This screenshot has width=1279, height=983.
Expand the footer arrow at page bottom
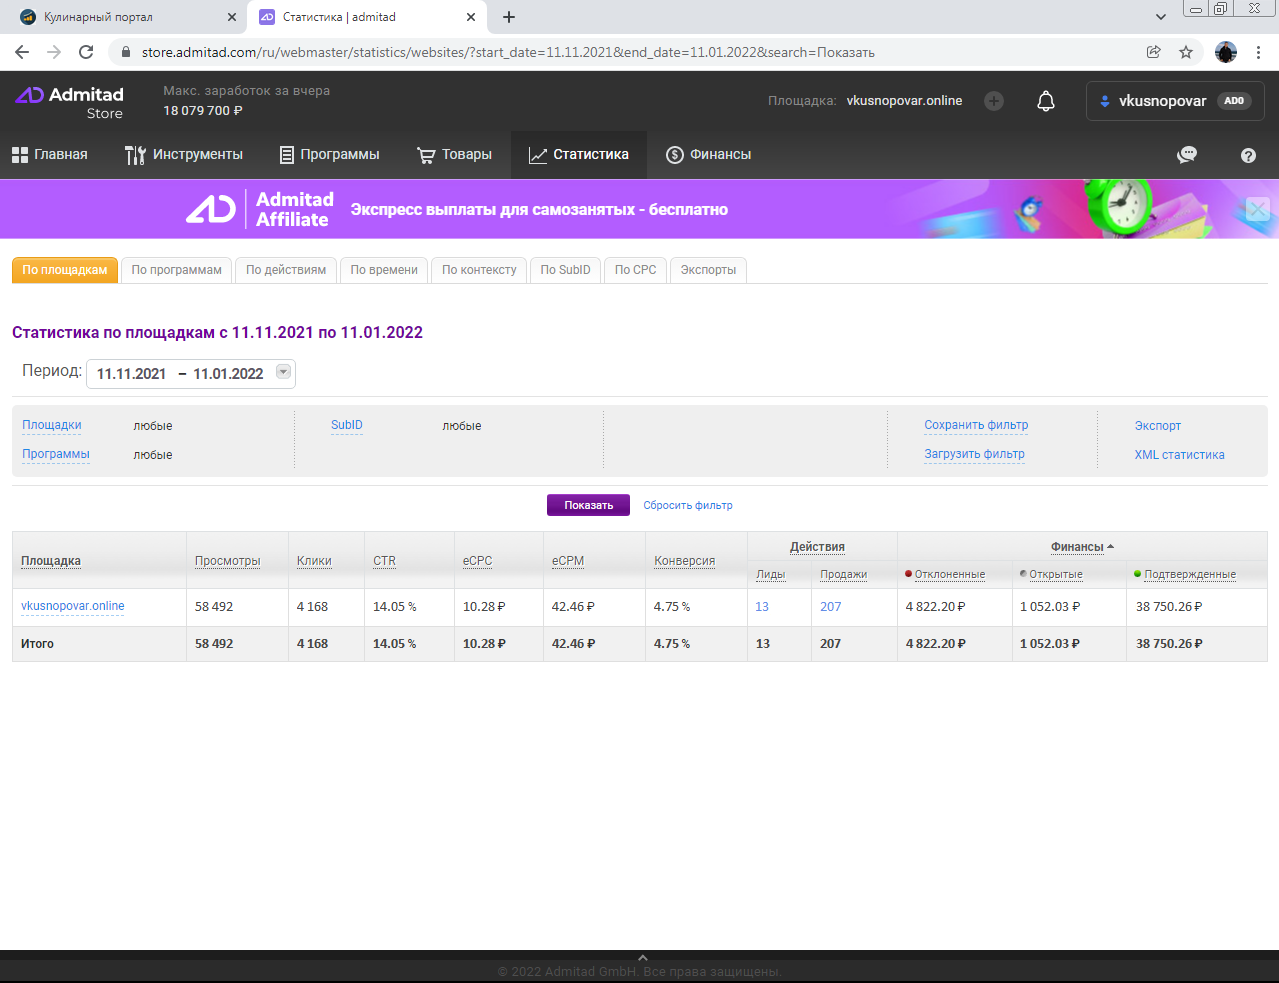click(642, 958)
